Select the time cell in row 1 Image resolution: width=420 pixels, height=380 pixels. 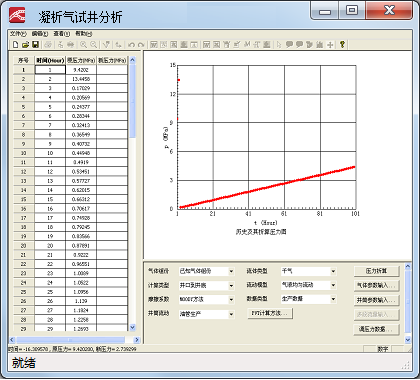coord(50,70)
